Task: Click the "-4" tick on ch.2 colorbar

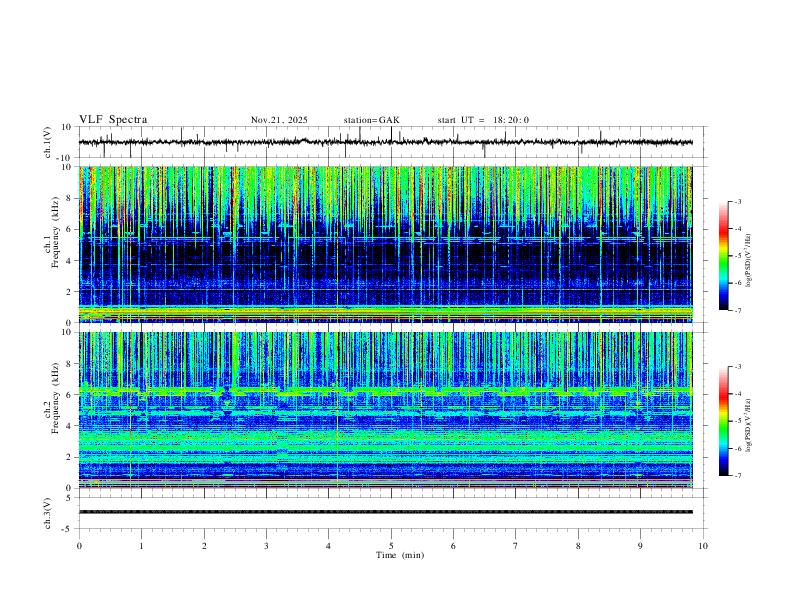Action: pos(737,394)
